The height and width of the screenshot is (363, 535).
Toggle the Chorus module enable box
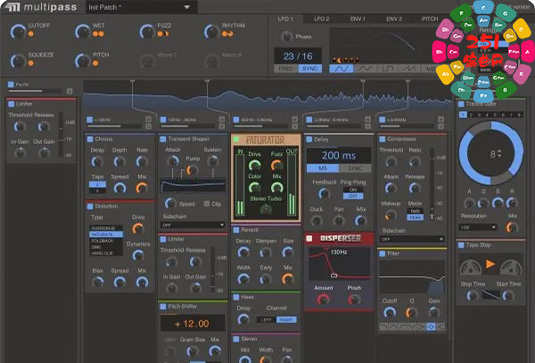click(90, 139)
